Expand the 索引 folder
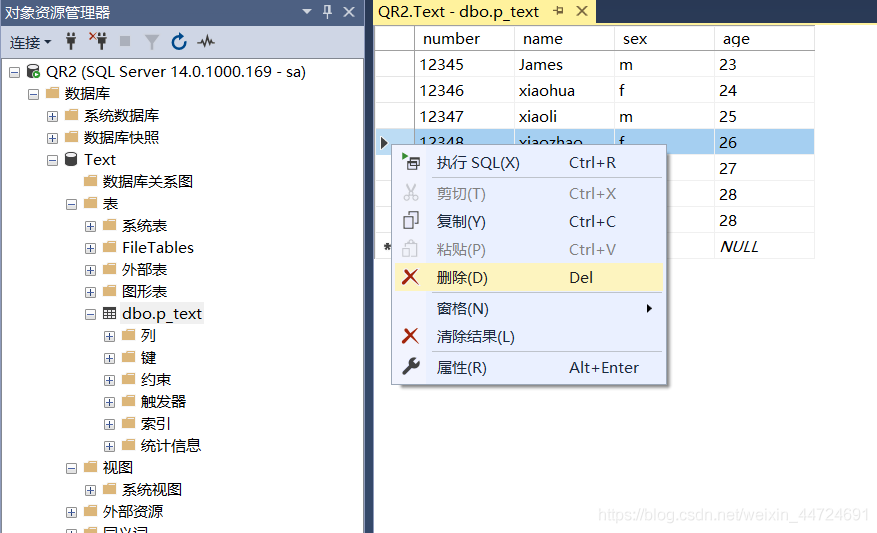877x533 pixels. pyautogui.click(x=110, y=424)
